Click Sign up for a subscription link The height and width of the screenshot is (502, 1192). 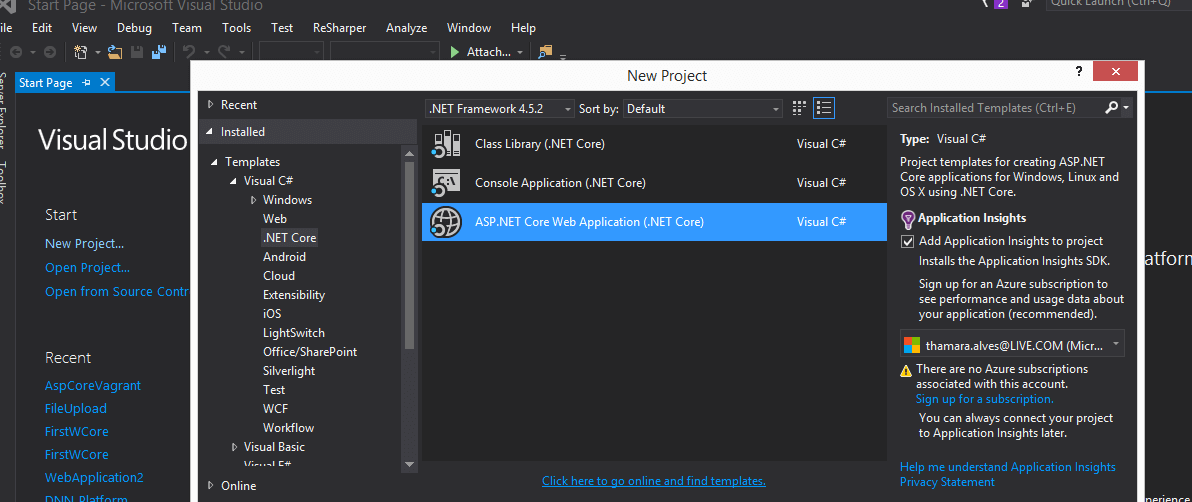[984, 399]
